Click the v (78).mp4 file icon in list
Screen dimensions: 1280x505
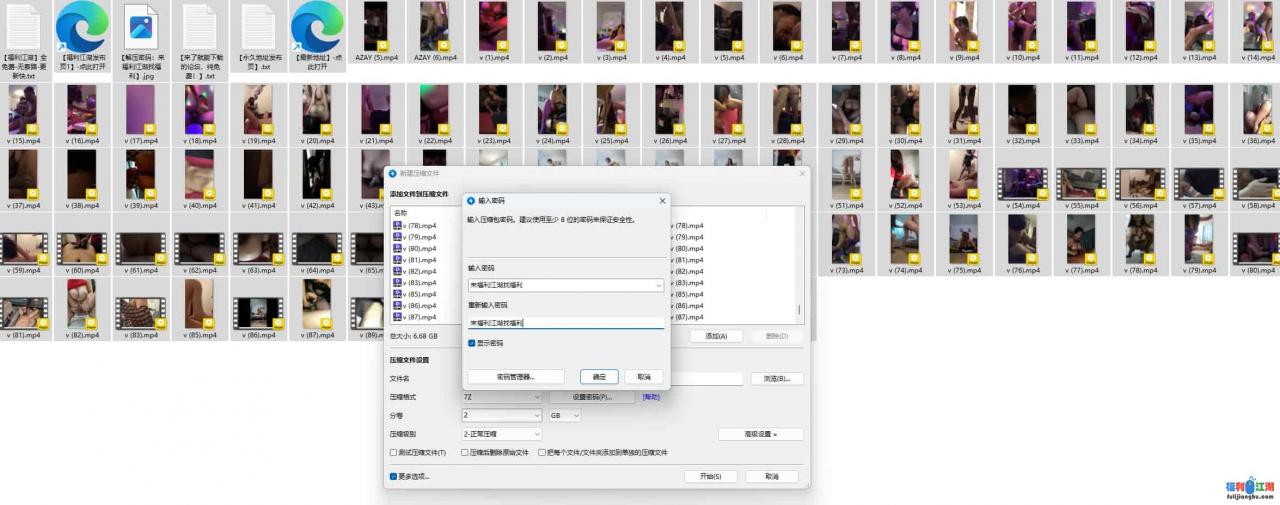pyautogui.click(x=397, y=226)
